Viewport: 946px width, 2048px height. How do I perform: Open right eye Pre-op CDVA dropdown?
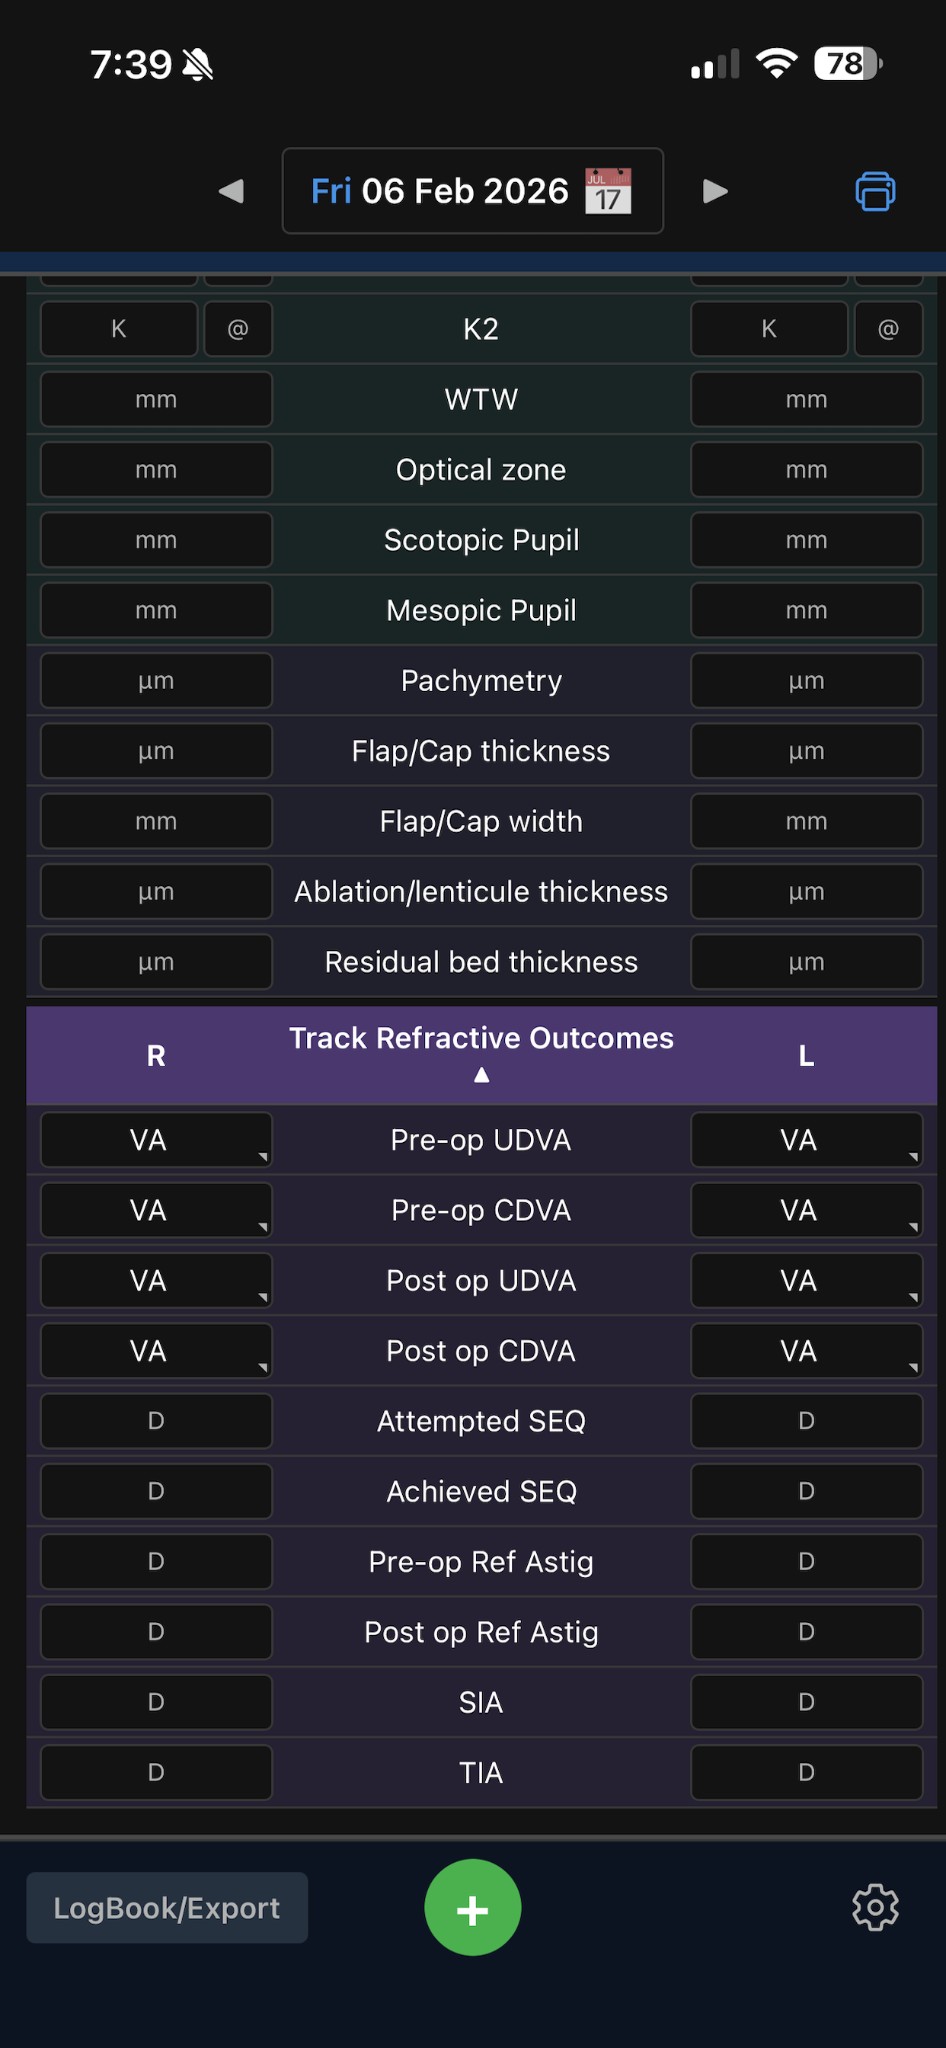click(155, 1209)
